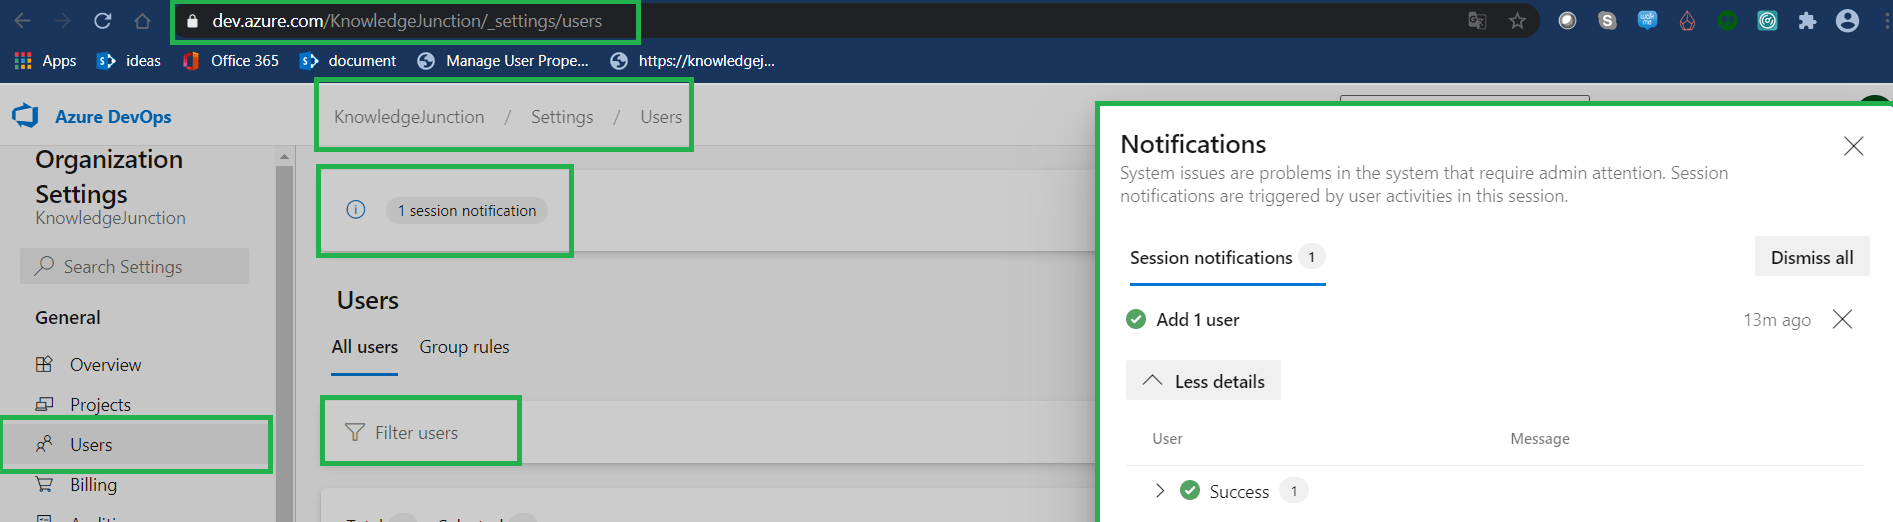Go to browser home icon
1893x522 pixels.
(x=142, y=21)
